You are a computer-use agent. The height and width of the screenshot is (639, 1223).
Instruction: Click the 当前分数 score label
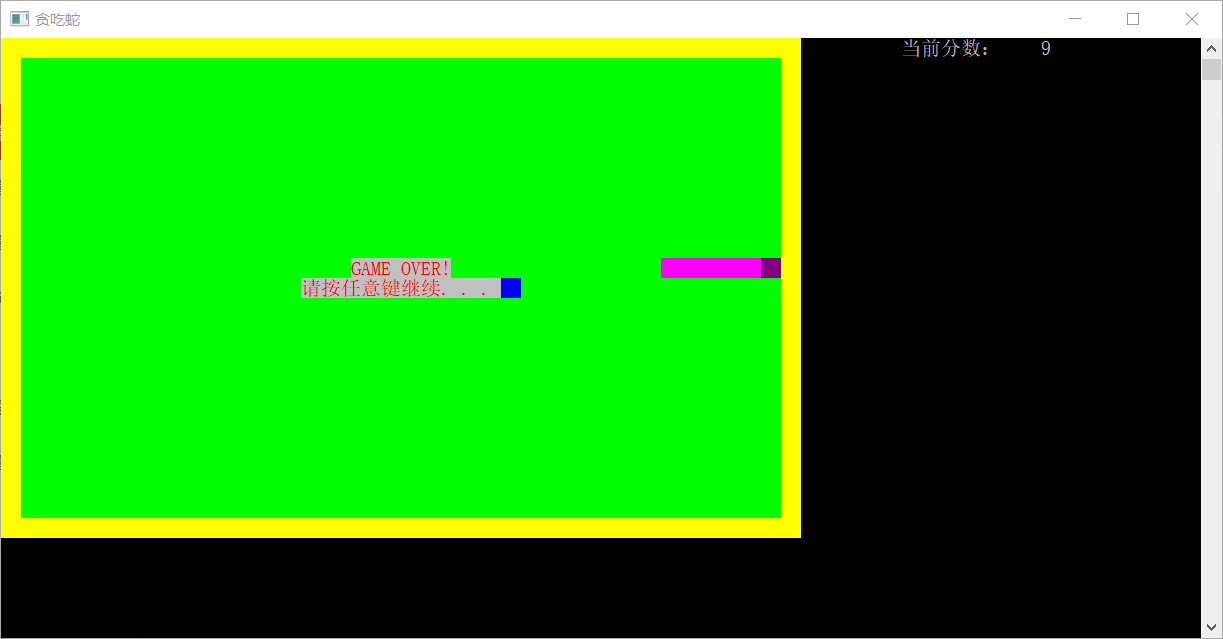[x=946, y=48]
